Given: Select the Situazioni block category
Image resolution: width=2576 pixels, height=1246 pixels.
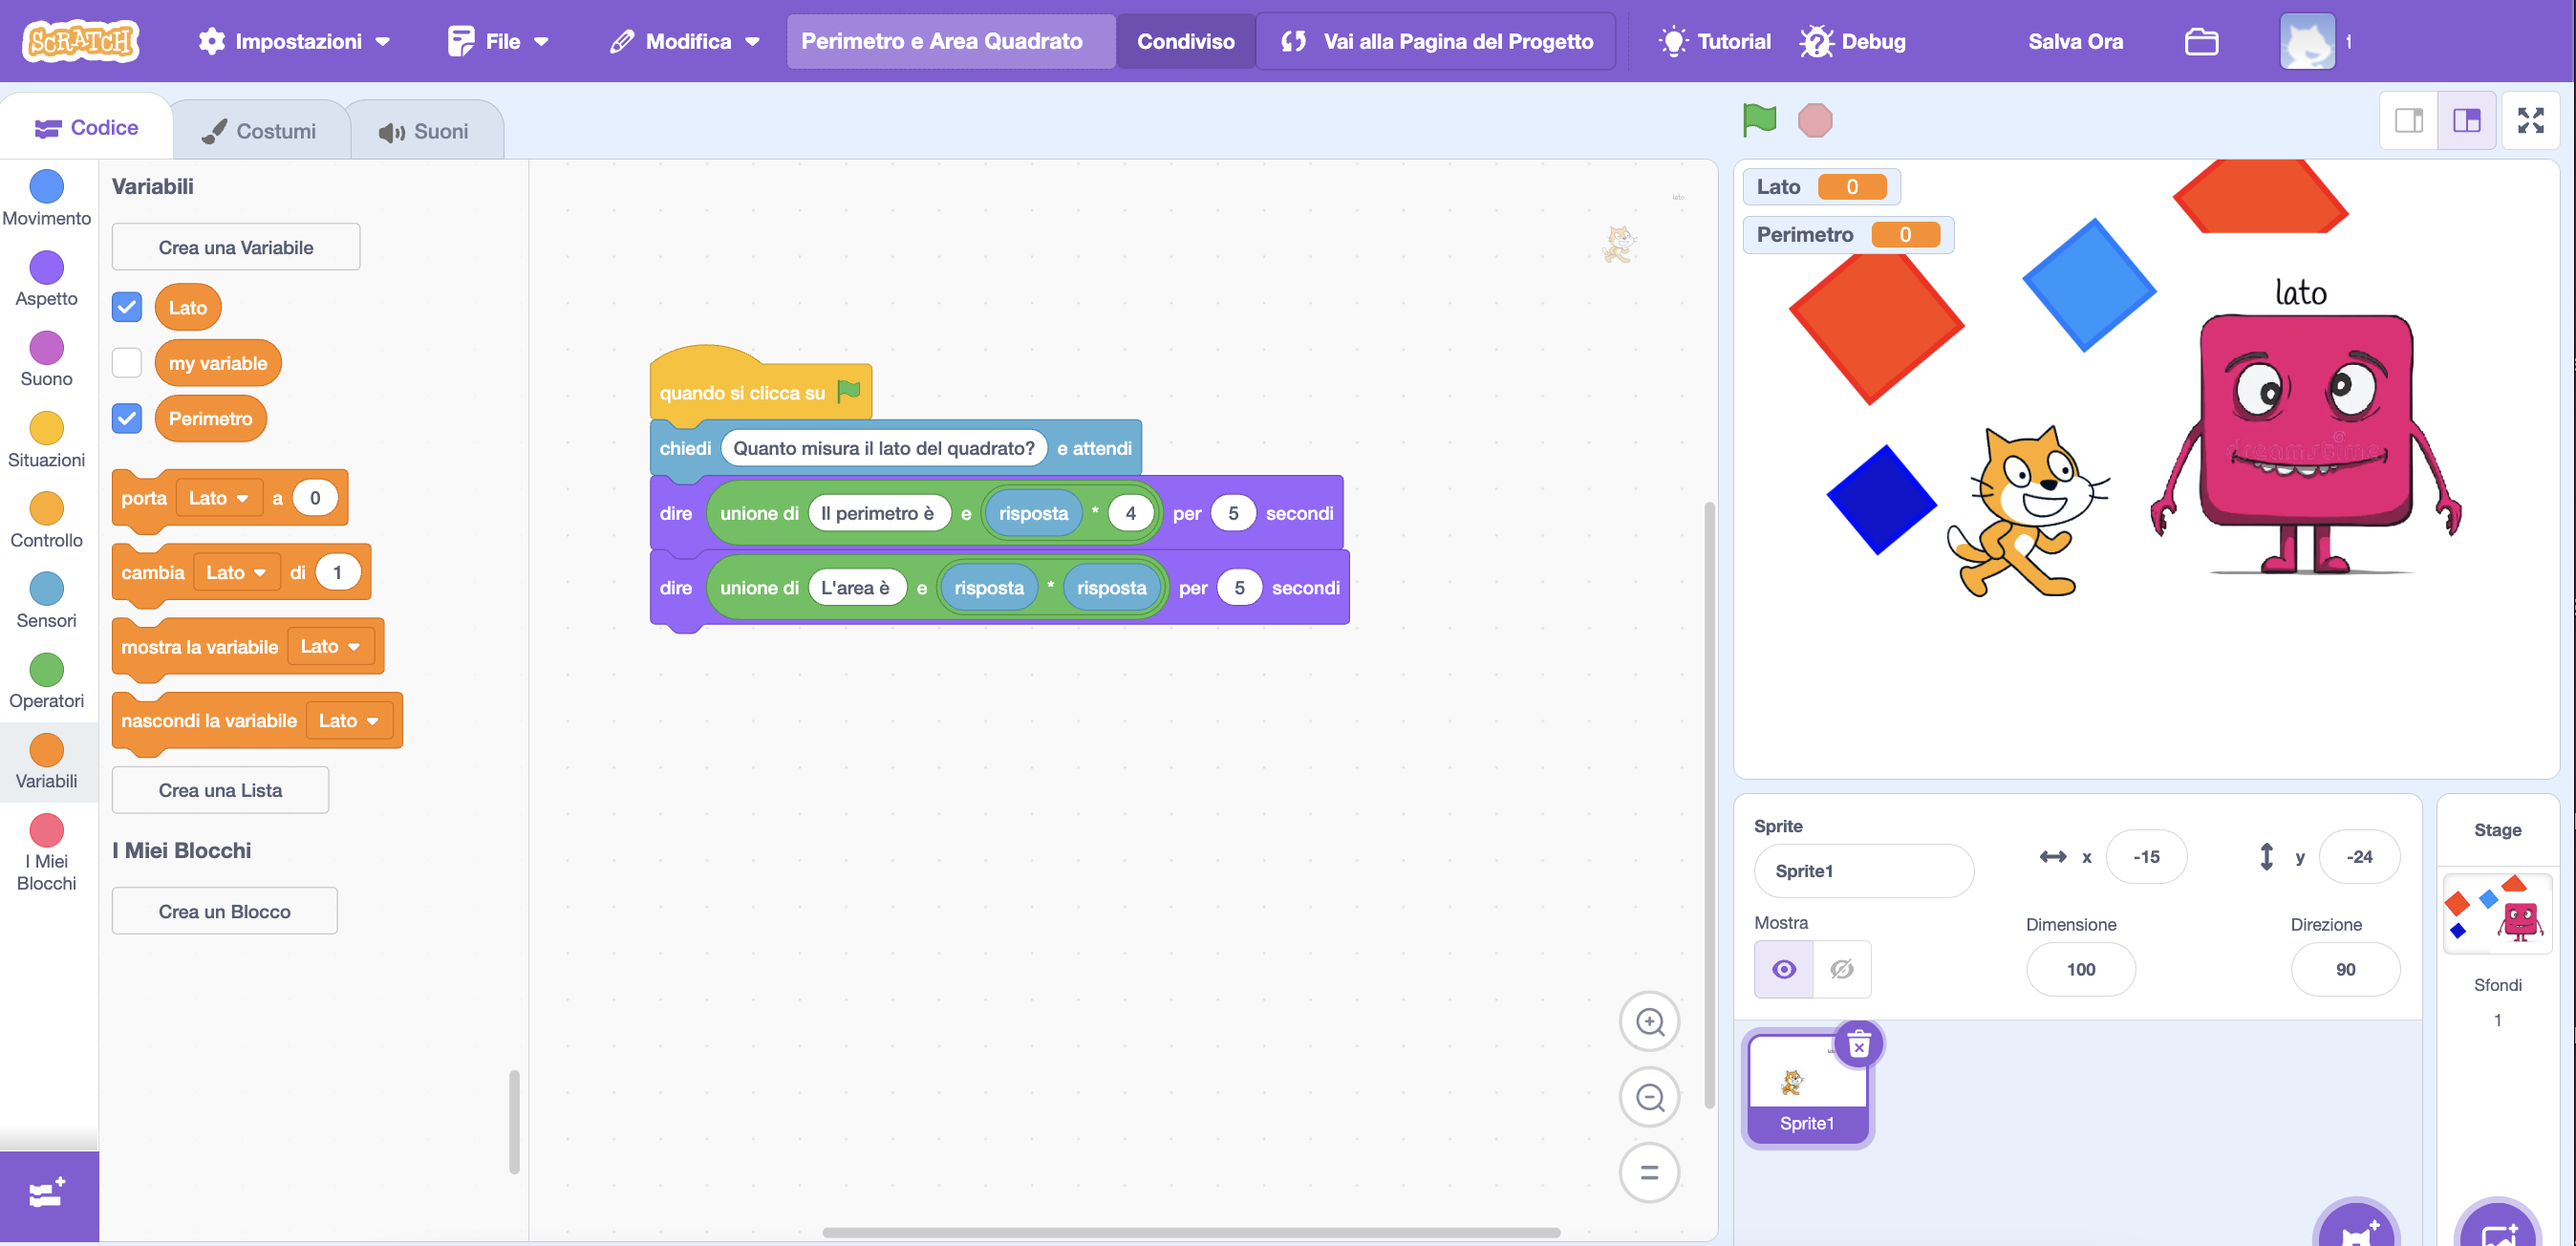Looking at the screenshot, I should pos(47,440).
